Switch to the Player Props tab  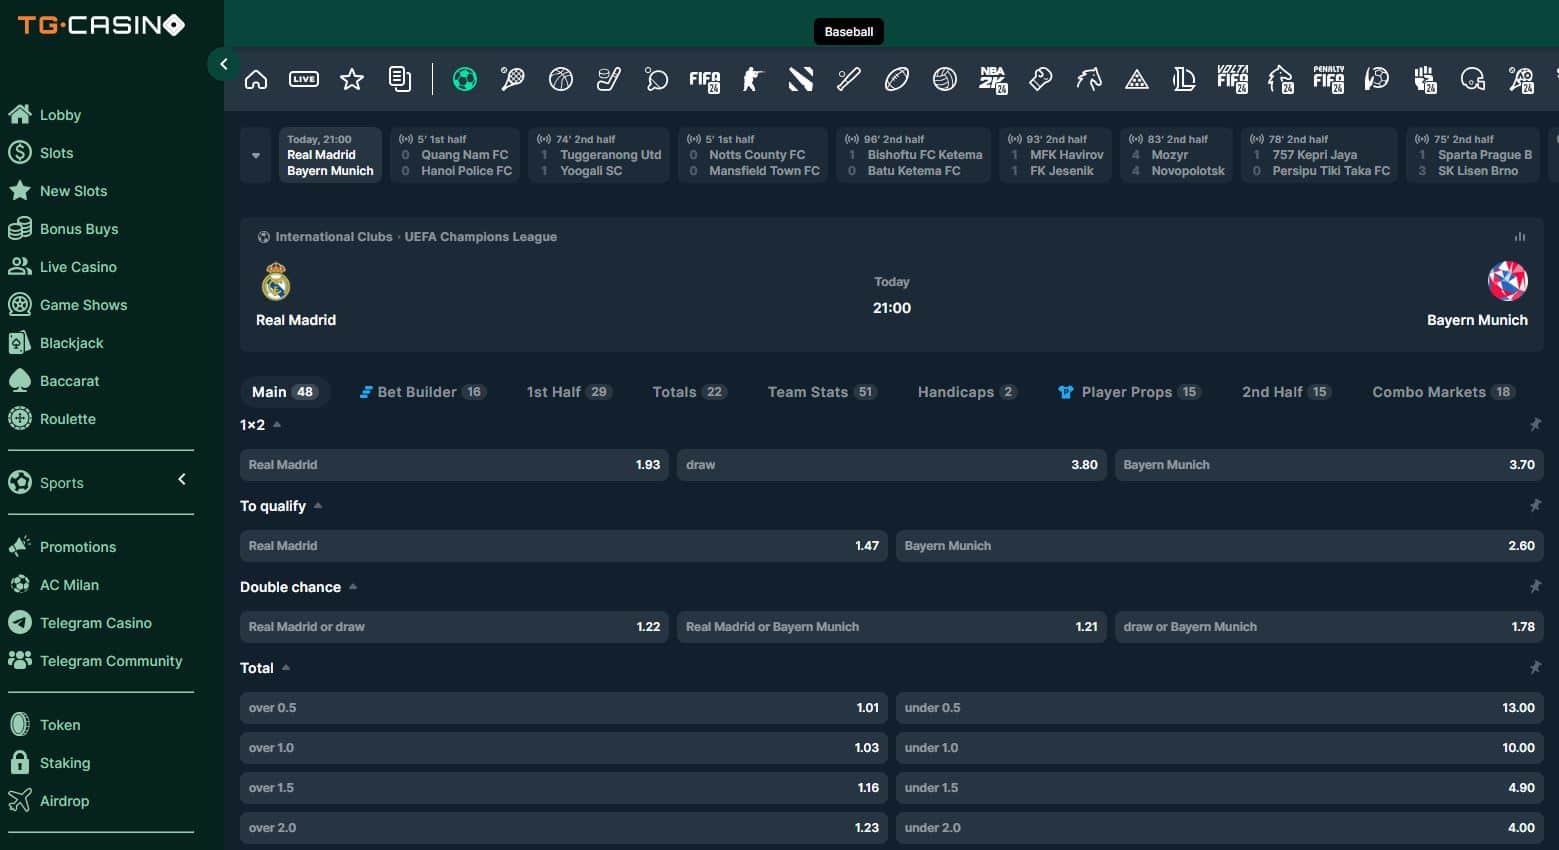pos(1128,392)
